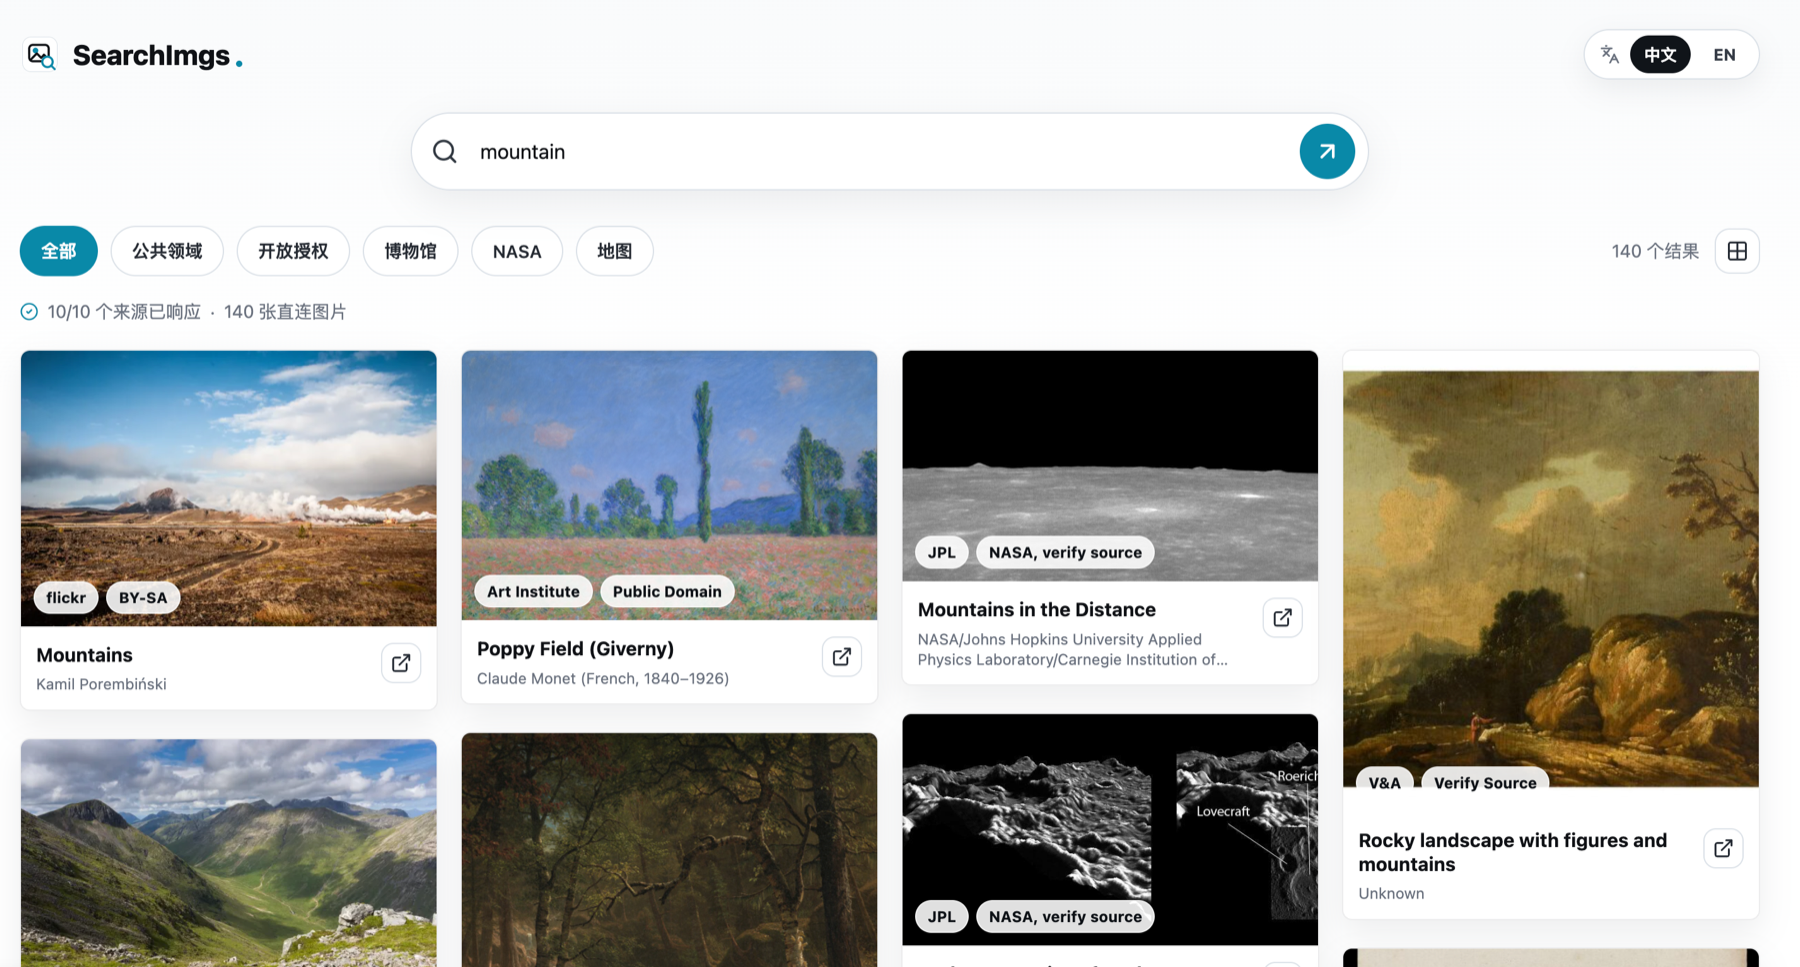
Task: Show only 博物馆 results
Action: (x=411, y=251)
